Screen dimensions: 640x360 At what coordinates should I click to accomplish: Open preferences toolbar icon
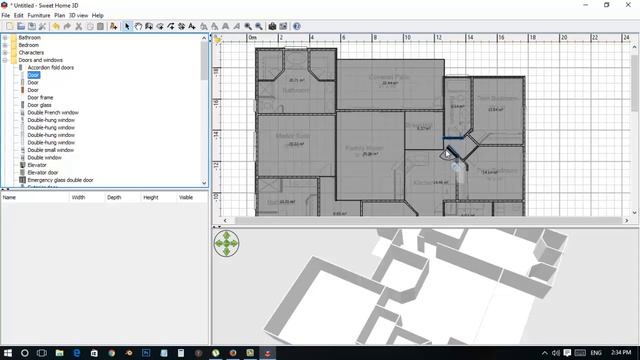pyautogui.click(x=42, y=27)
